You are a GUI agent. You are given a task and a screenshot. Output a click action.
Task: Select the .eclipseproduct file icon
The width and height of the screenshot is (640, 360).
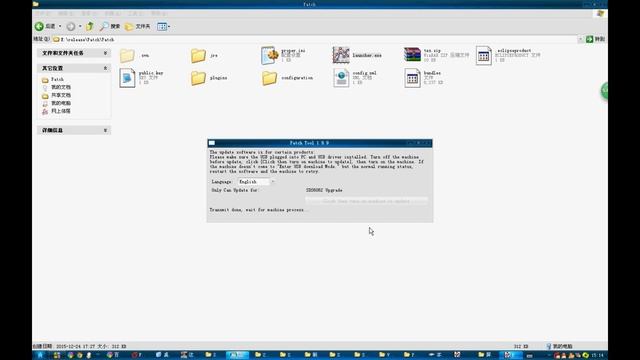point(484,56)
